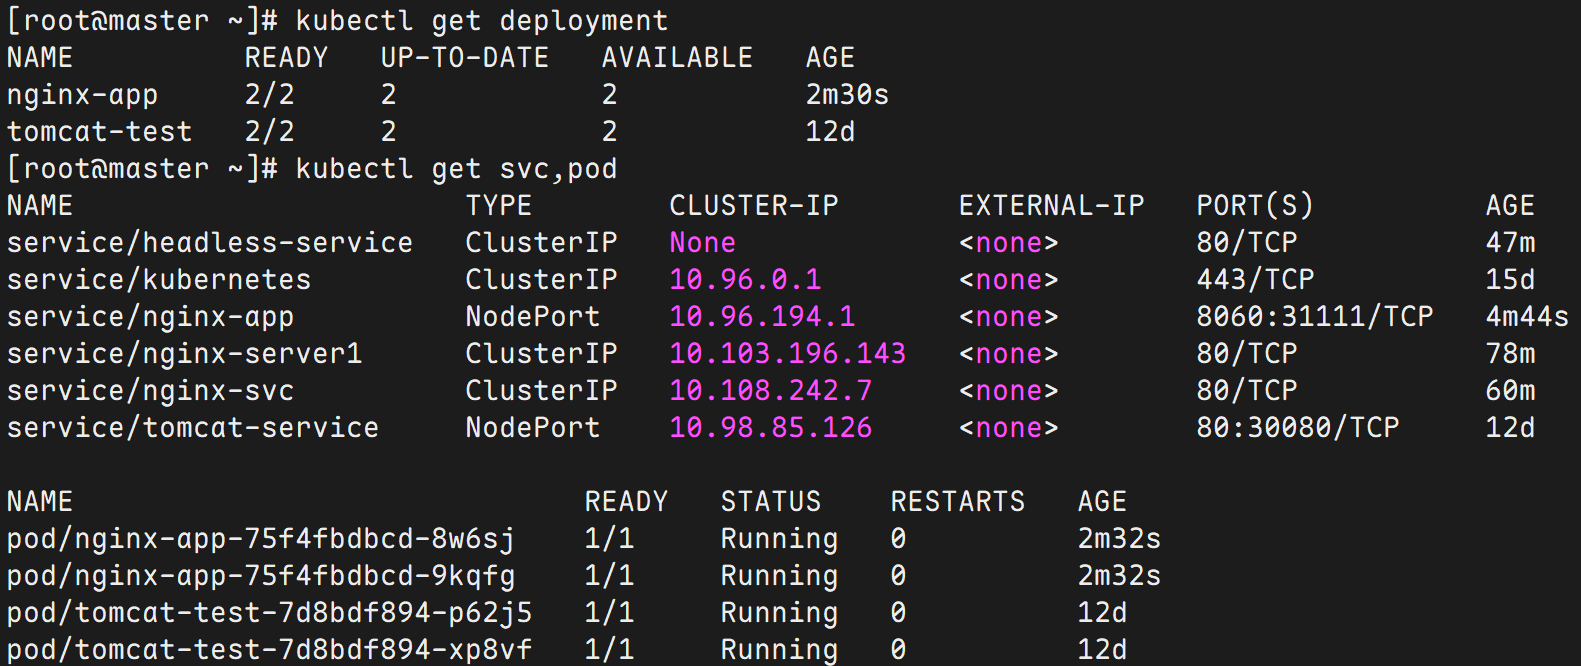
Task: Select service/tomcat-service row name
Action: coord(193,428)
